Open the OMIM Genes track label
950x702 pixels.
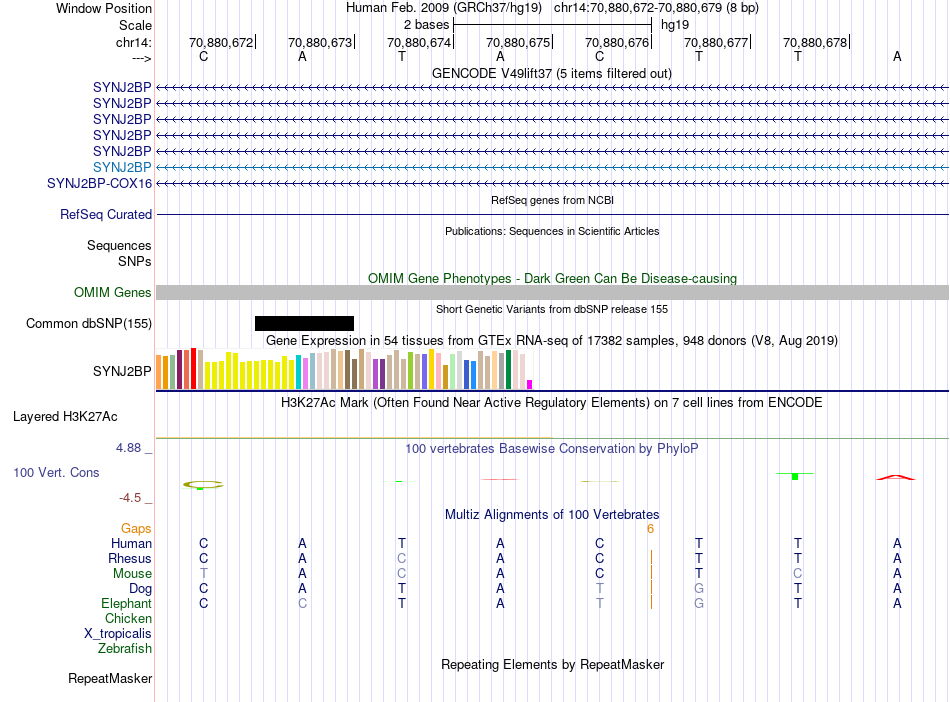click(x=113, y=293)
